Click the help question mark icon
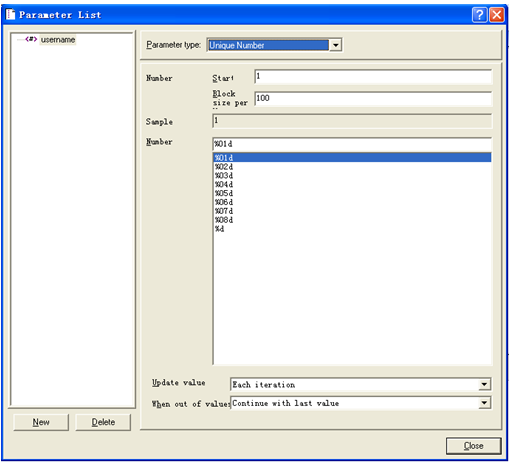Image resolution: width=510 pixels, height=463 pixels. 479,15
